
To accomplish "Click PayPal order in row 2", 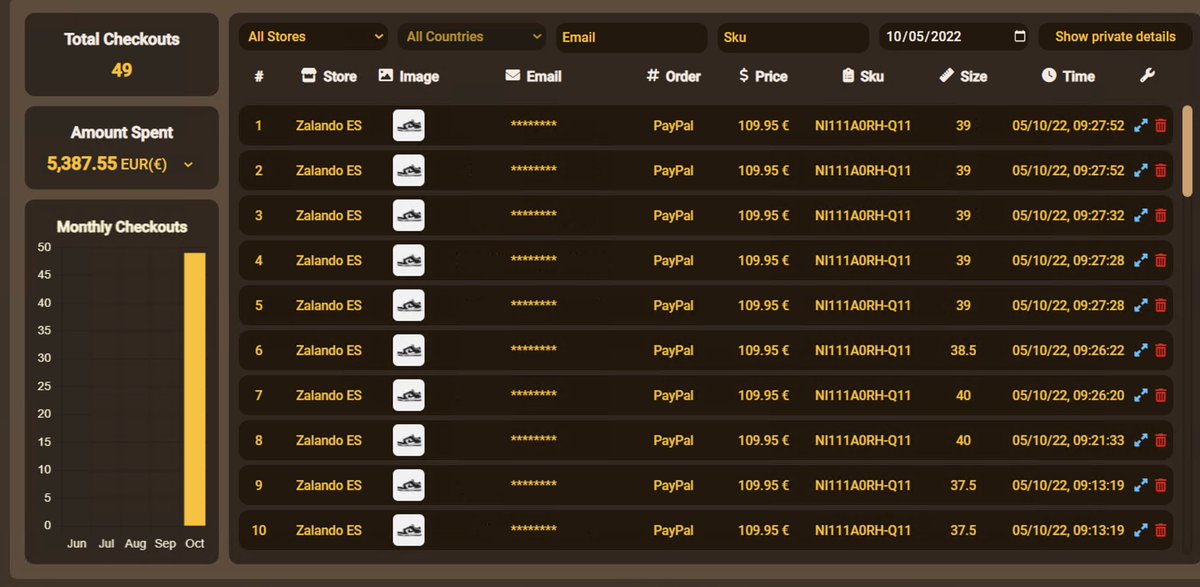I will (673, 171).
